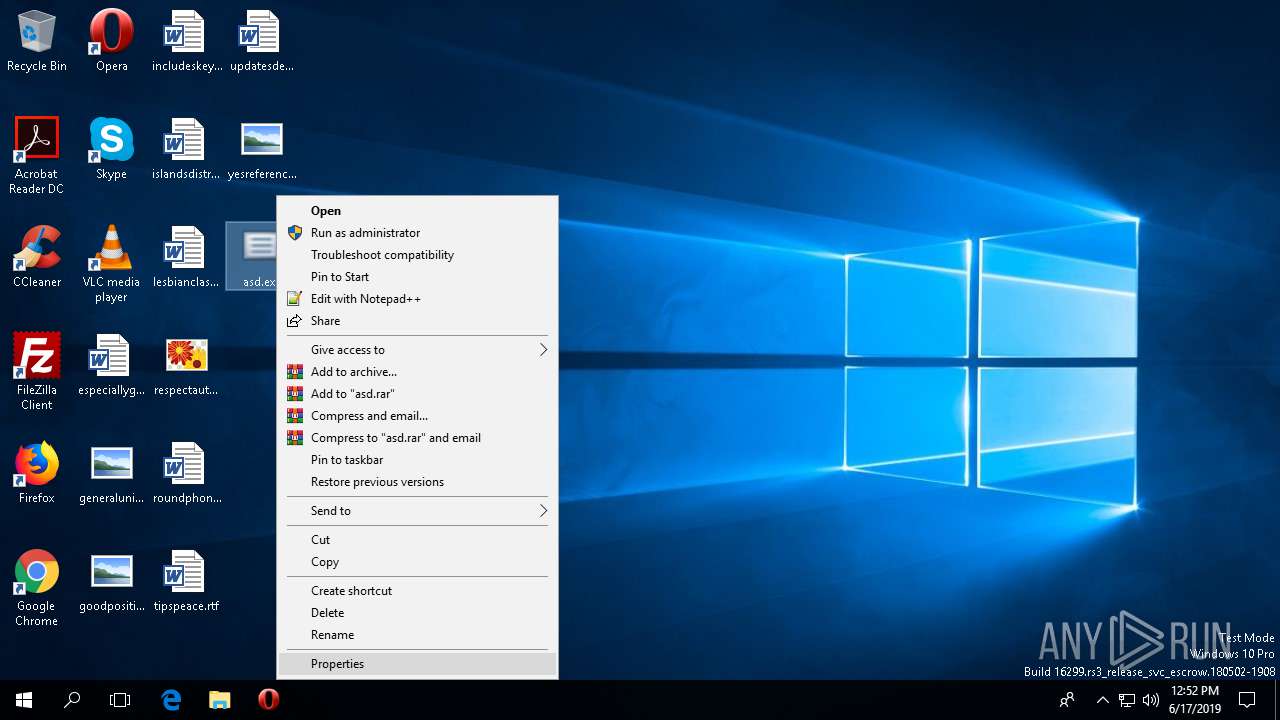1280x720 pixels.
Task: Choose Edit with Notepad++
Action: click(417, 299)
